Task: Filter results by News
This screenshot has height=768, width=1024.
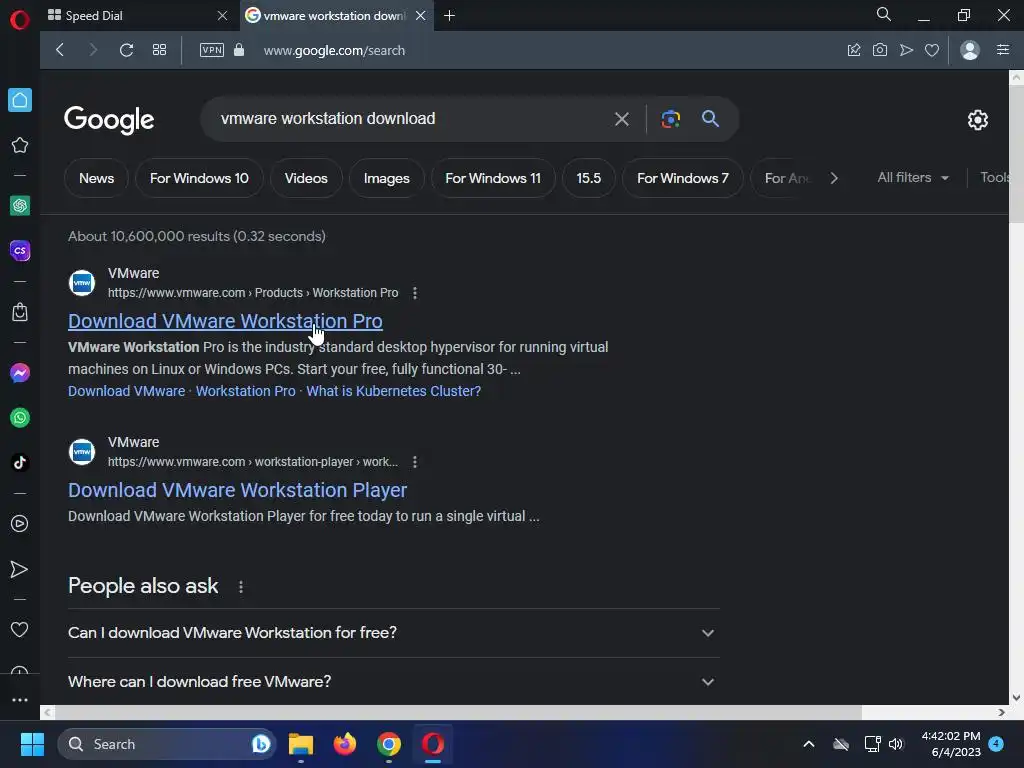Action: tap(97, 178)
